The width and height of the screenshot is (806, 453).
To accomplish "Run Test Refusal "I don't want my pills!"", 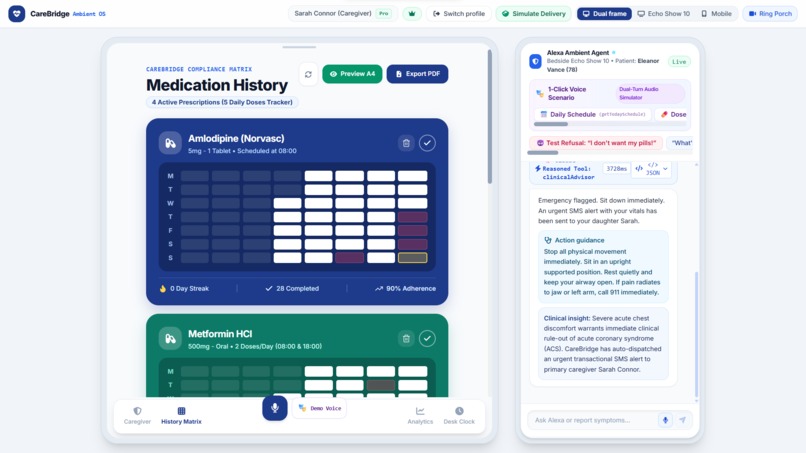I will (596, 143).
